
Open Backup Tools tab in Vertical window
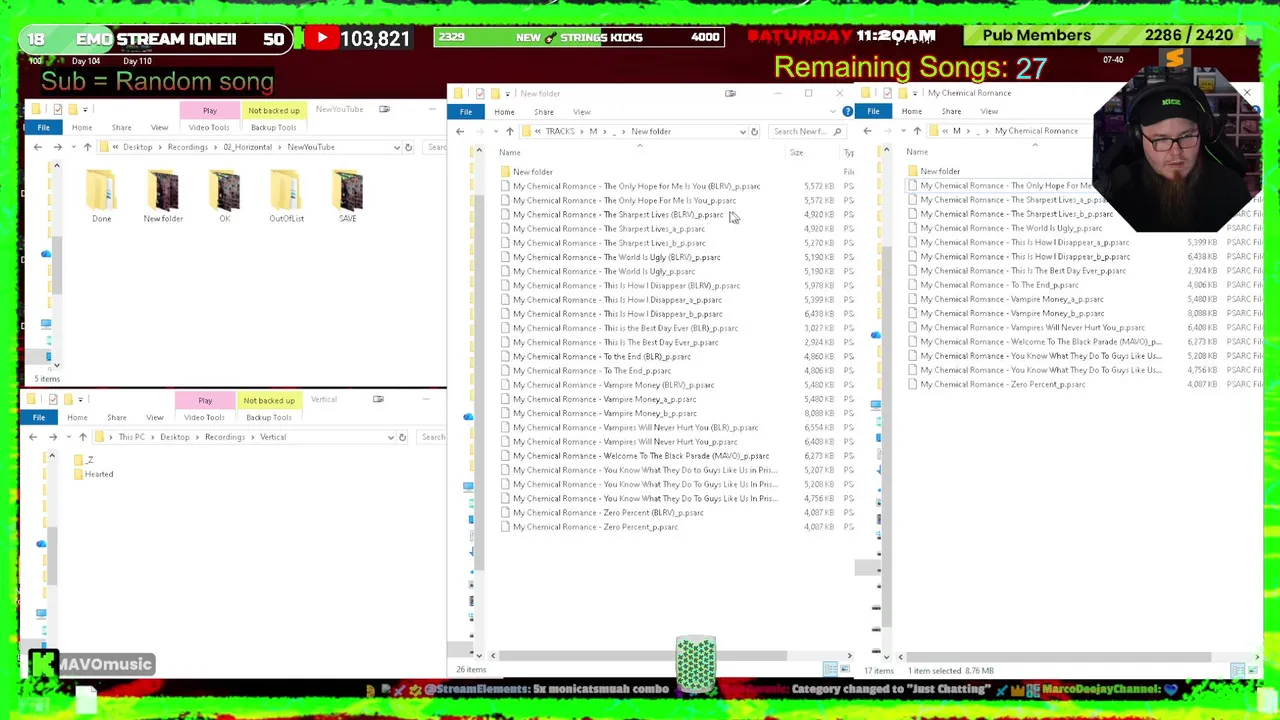click(x=268, y=417)
